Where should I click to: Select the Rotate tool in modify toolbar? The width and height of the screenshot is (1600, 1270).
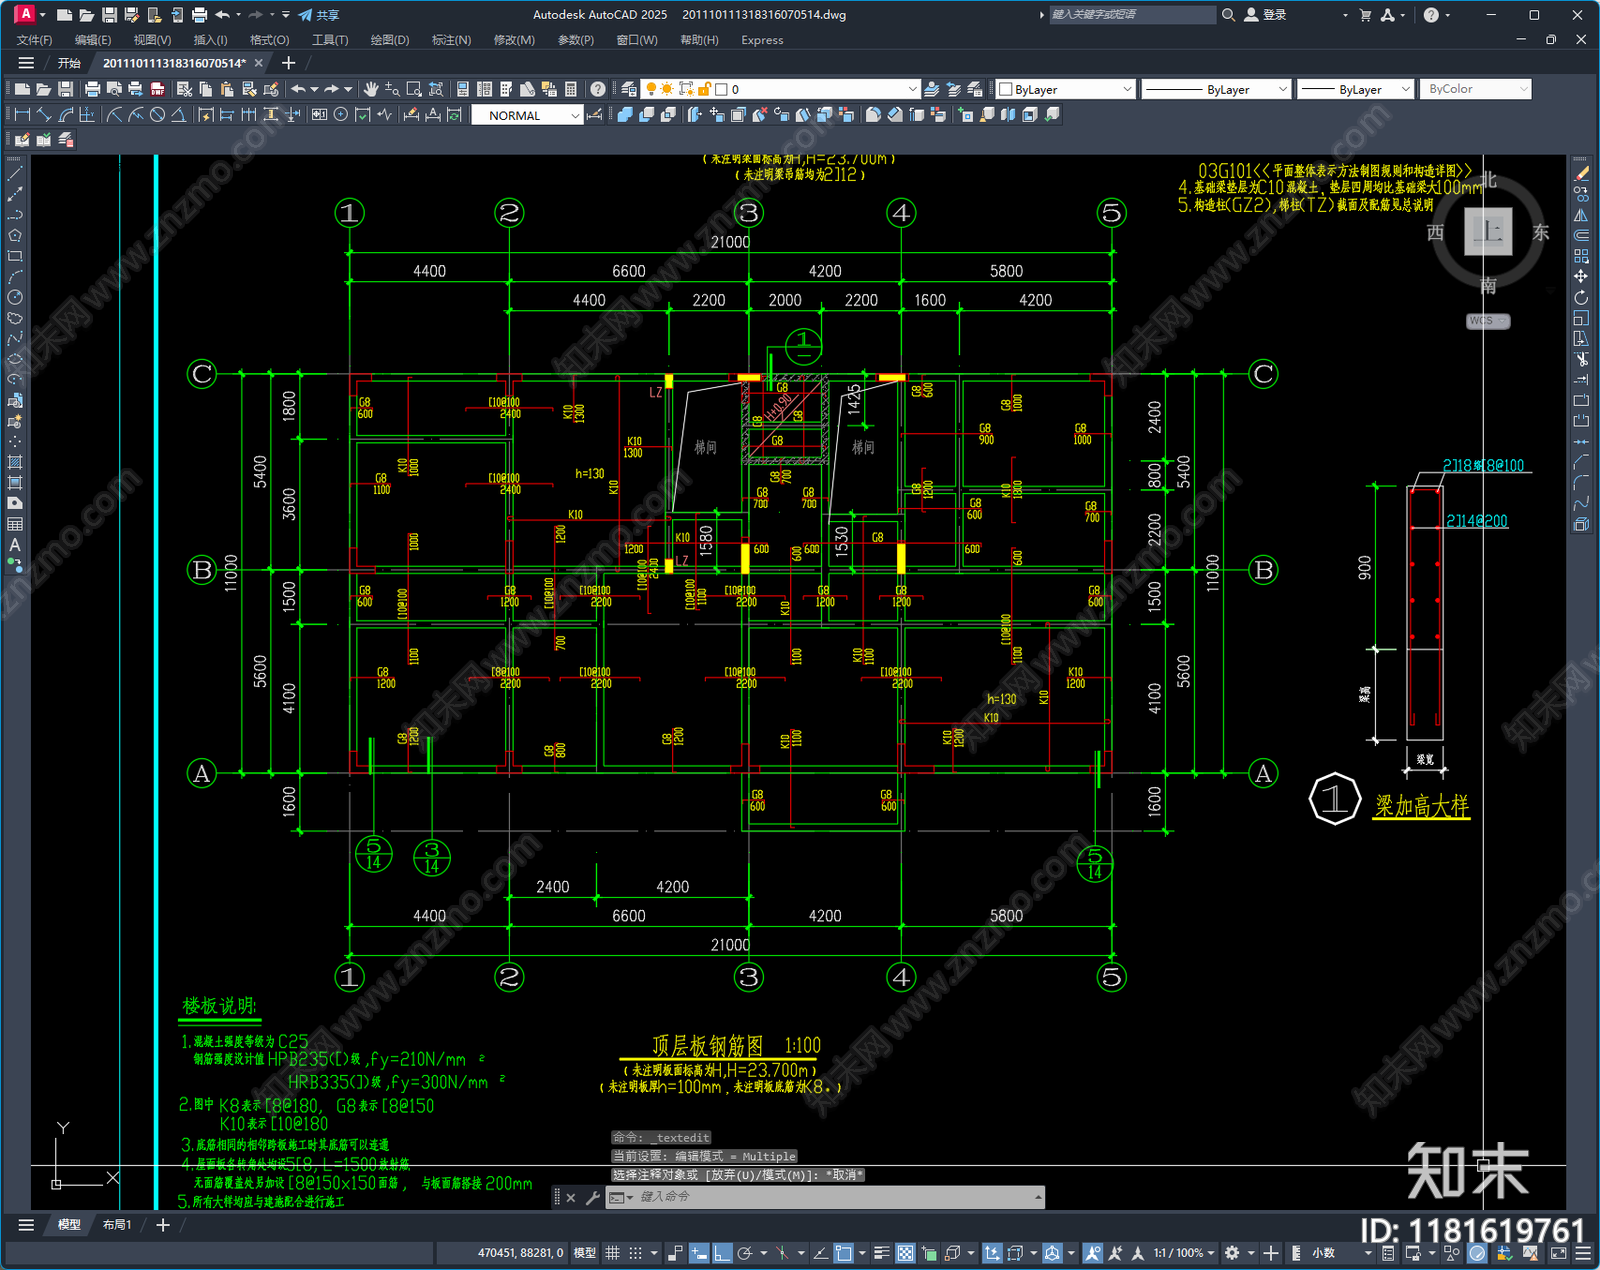pyautogui.click(x=1581, y=298)
